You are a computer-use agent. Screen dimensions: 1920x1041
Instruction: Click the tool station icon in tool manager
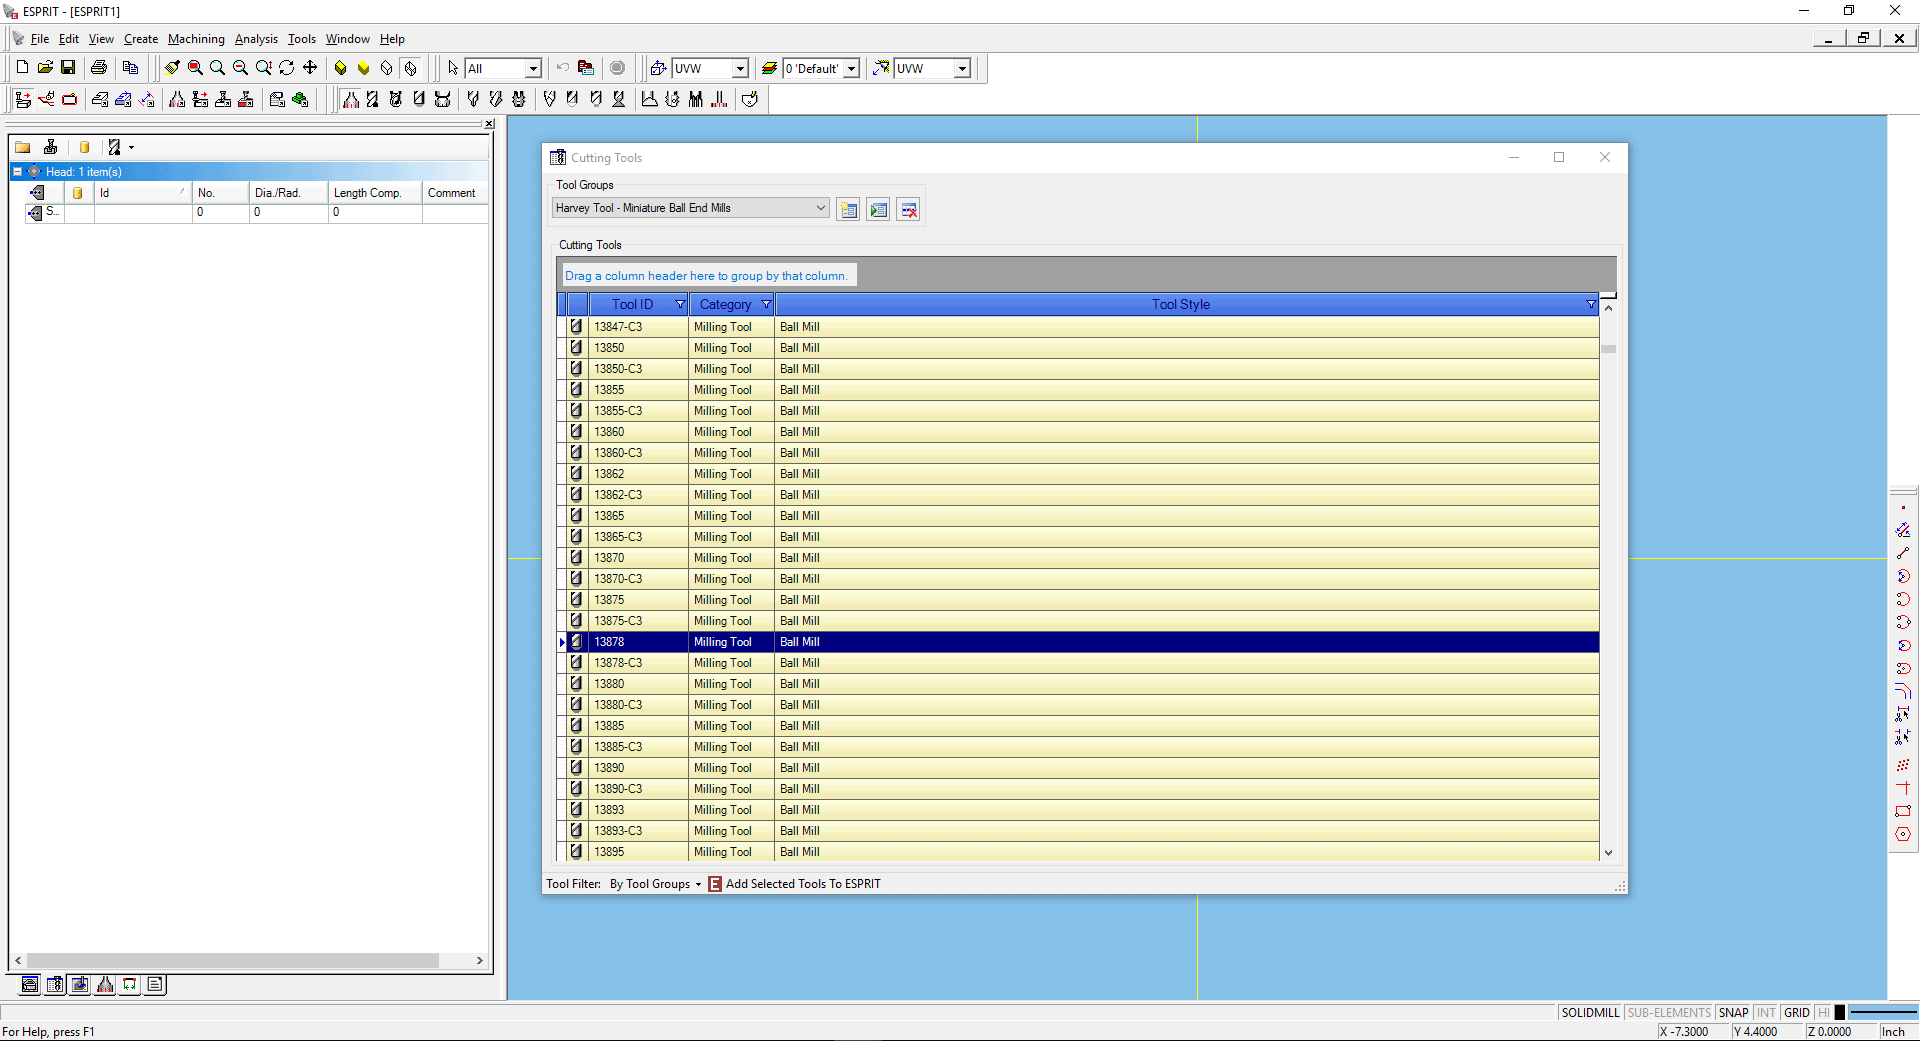pyautogui.click(x=51, y=147)
